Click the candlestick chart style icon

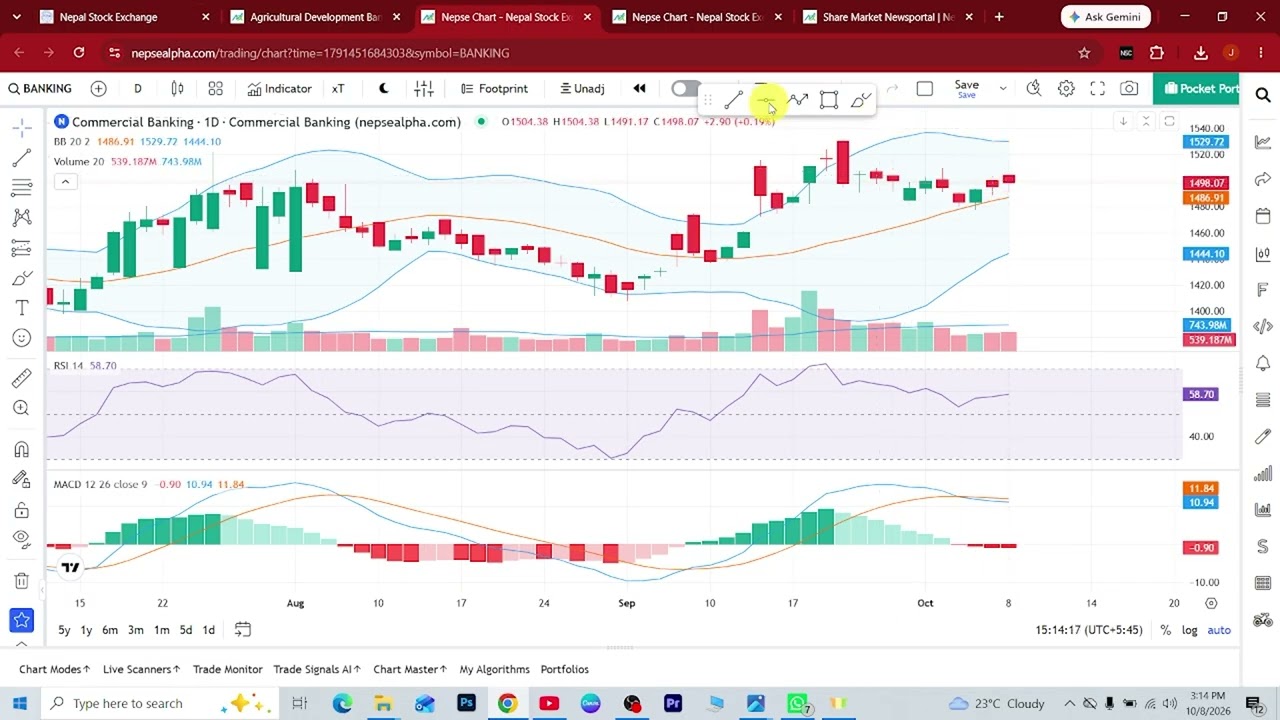(178, 89)
